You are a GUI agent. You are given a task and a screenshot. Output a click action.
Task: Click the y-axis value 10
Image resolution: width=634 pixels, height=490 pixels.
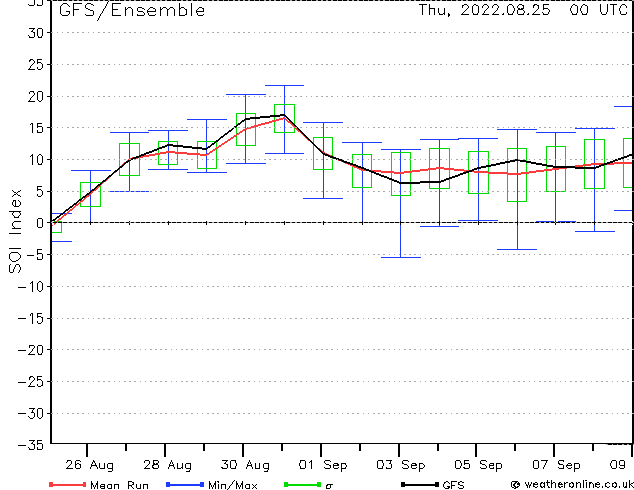click(36, 160)
